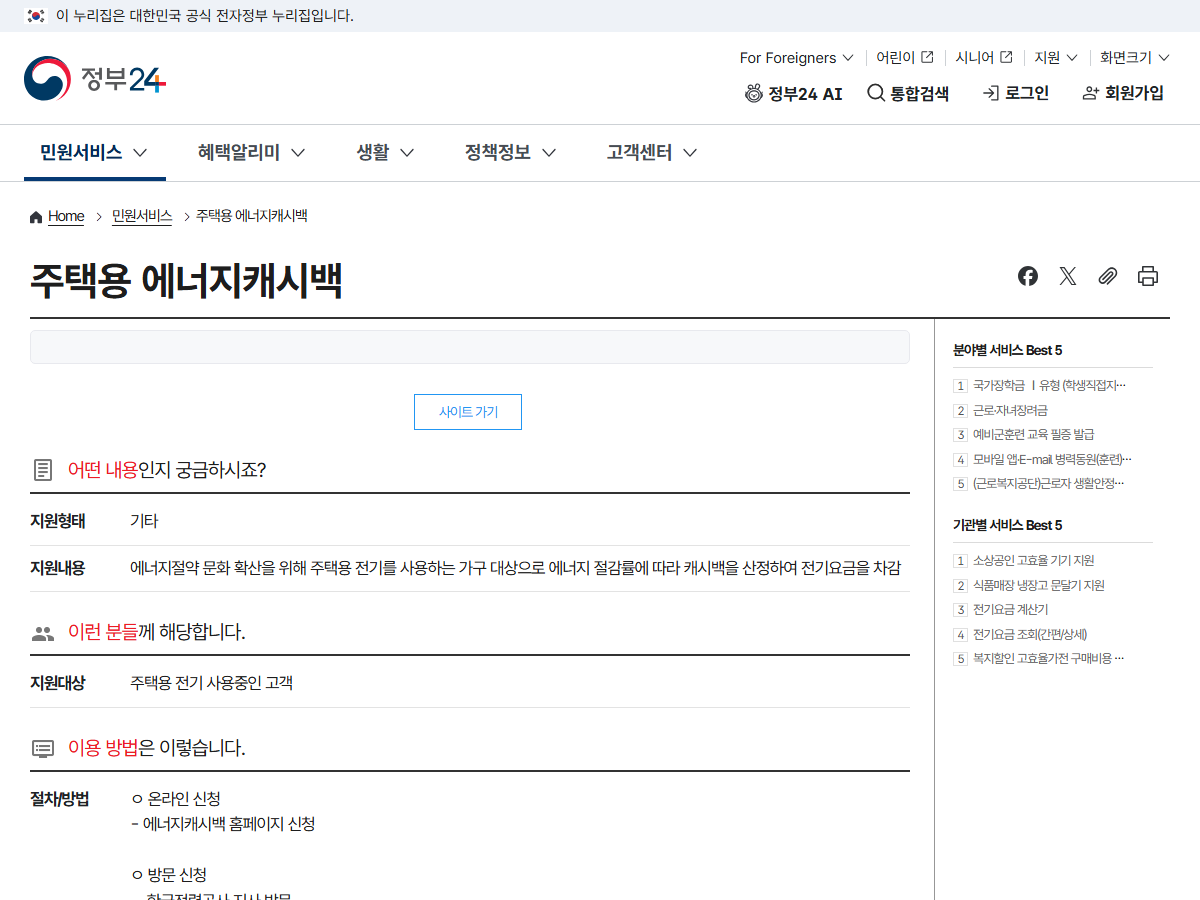
Task: Copy link with paperclip icon
Action: (x=1108, y=276)
